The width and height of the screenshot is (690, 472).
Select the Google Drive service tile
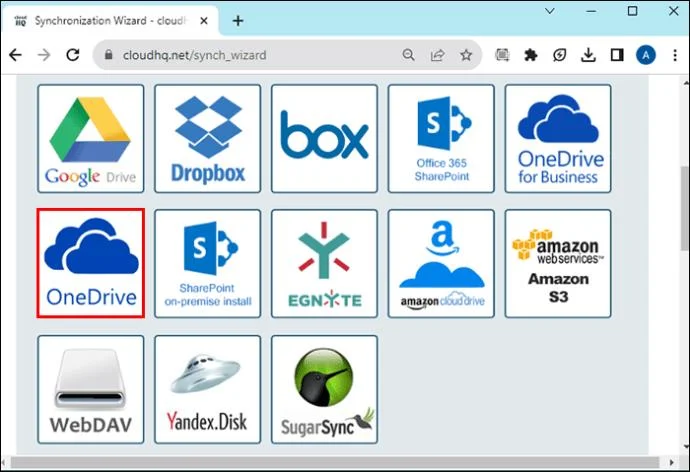click(91, 139)
